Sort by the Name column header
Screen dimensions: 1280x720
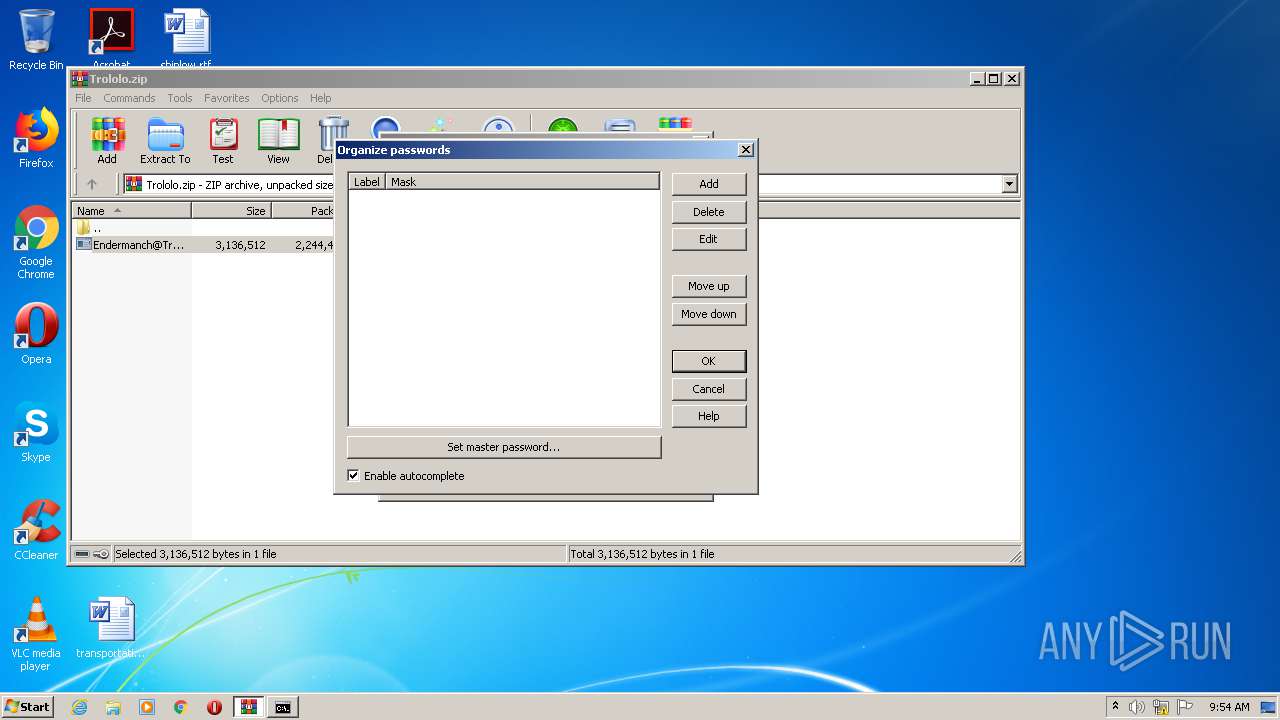click(132, 211)
